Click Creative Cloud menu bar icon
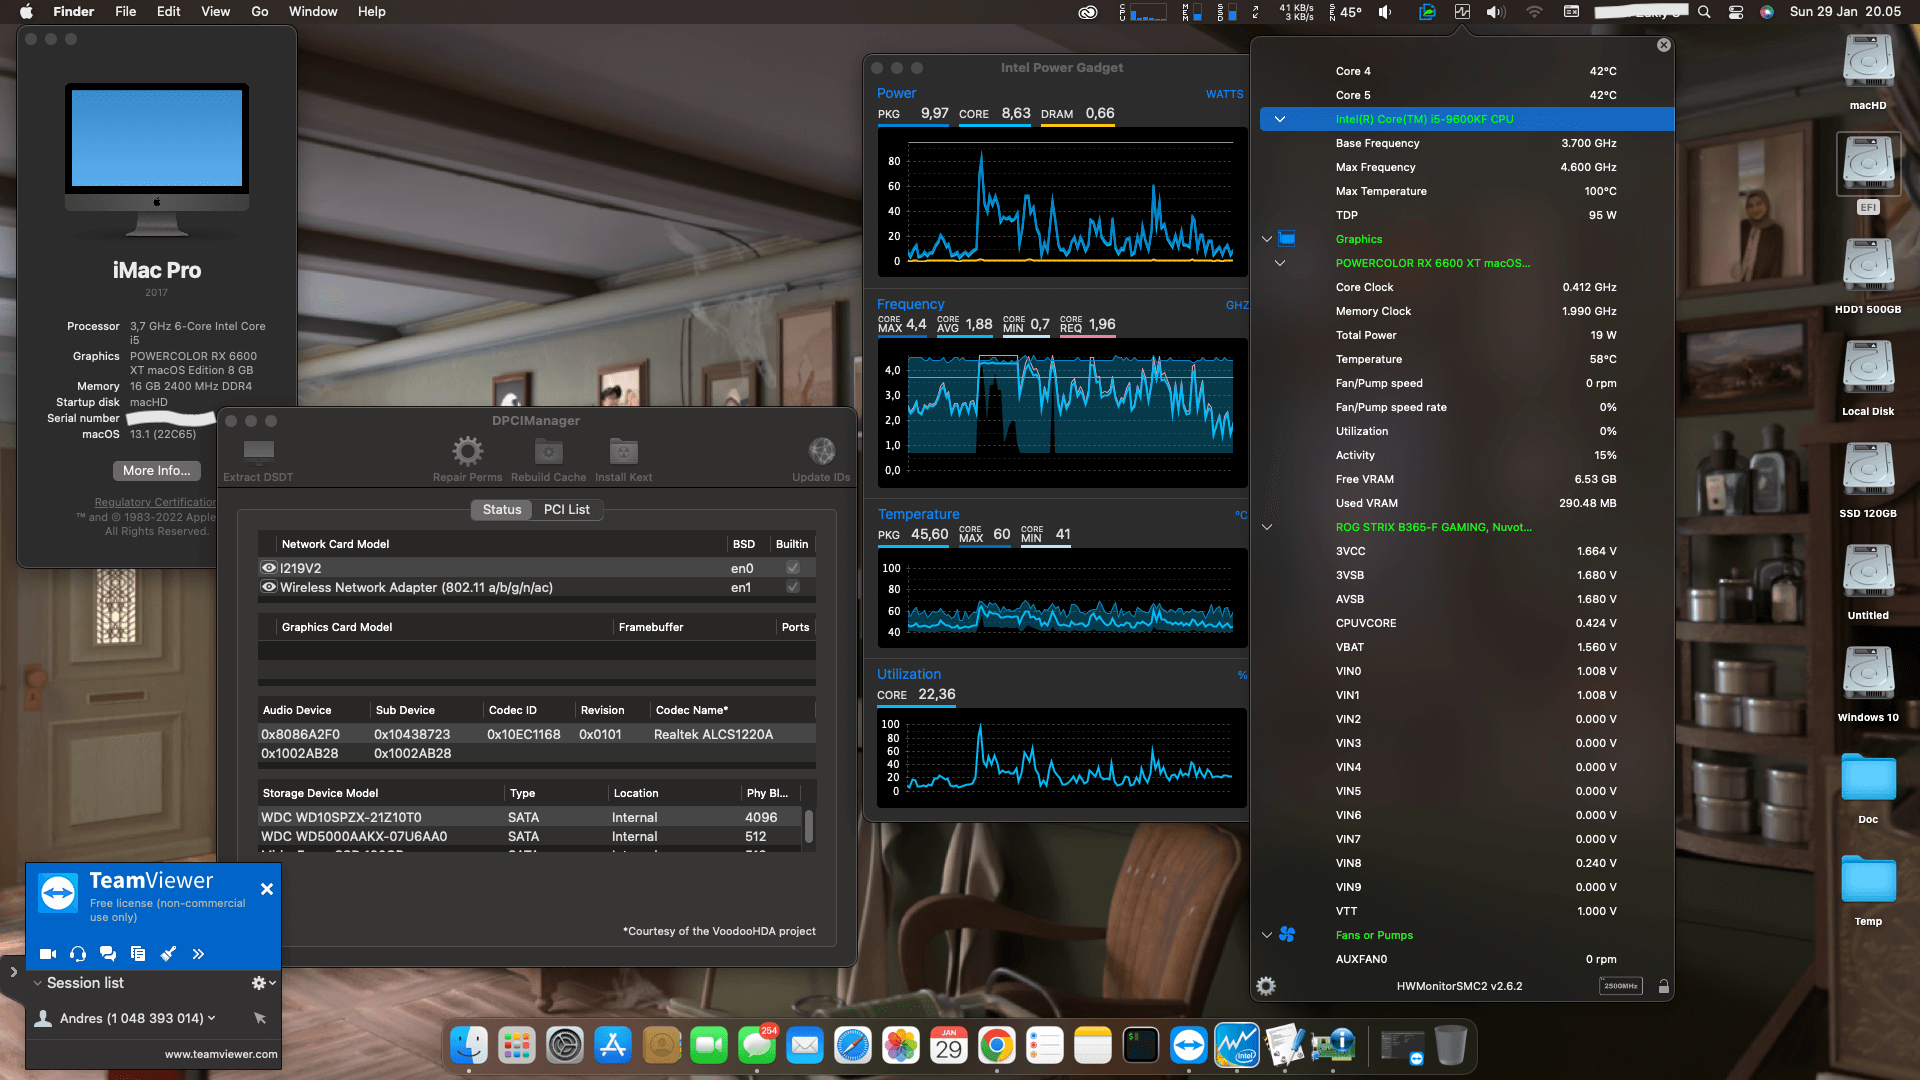 click(x=1088, y=12)
